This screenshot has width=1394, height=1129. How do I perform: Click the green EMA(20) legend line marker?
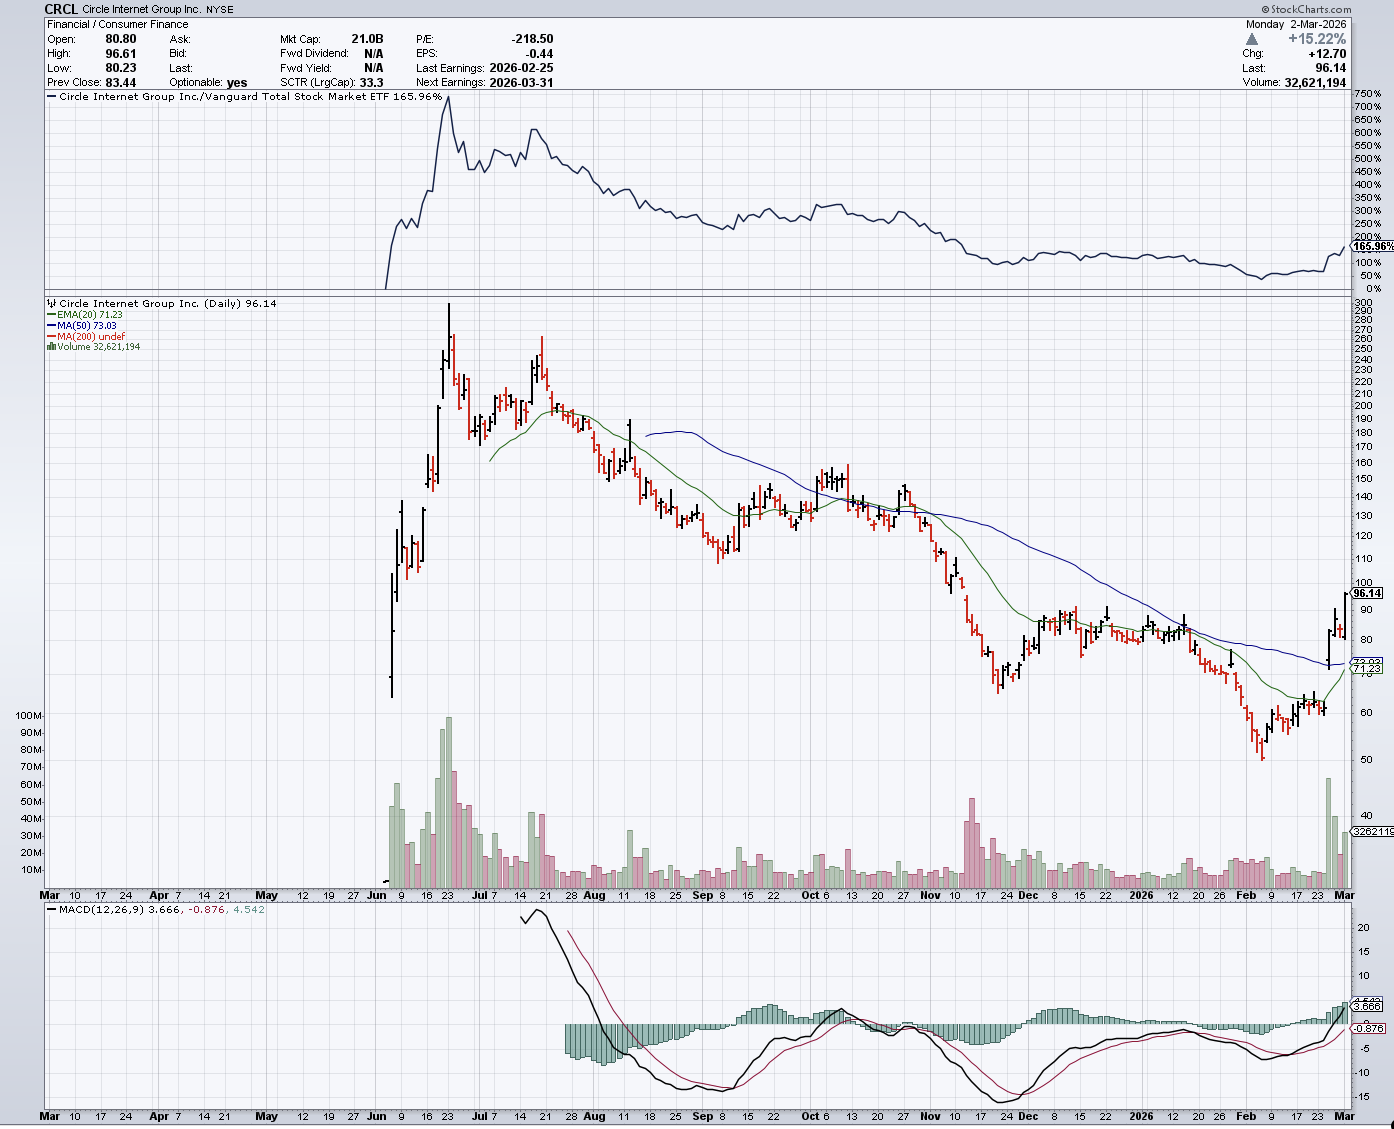[x=52, y=315]
